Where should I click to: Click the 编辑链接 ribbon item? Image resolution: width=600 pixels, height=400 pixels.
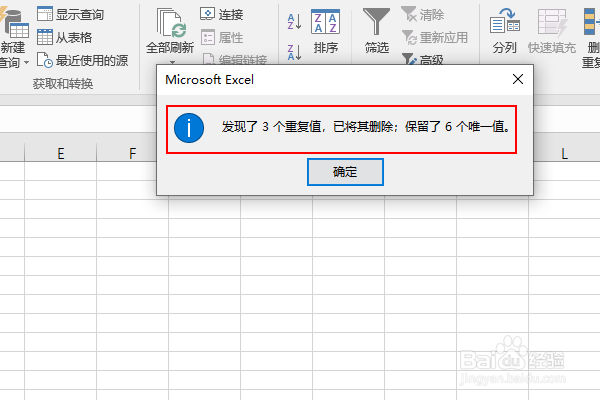235,59
